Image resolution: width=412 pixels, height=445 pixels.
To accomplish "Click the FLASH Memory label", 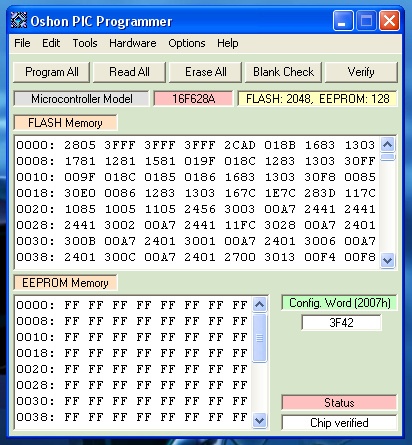I will pos(65,123).
